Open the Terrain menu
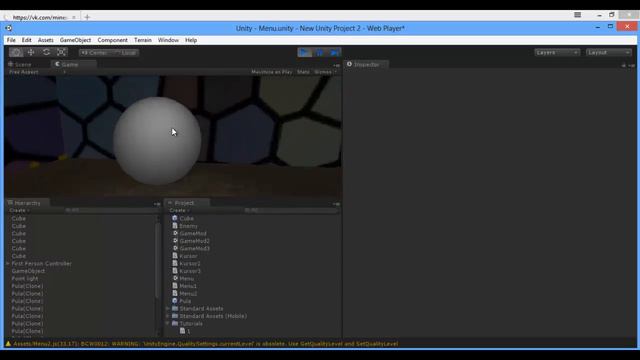This screenshot has height=360, width=640. click(143, 40)
